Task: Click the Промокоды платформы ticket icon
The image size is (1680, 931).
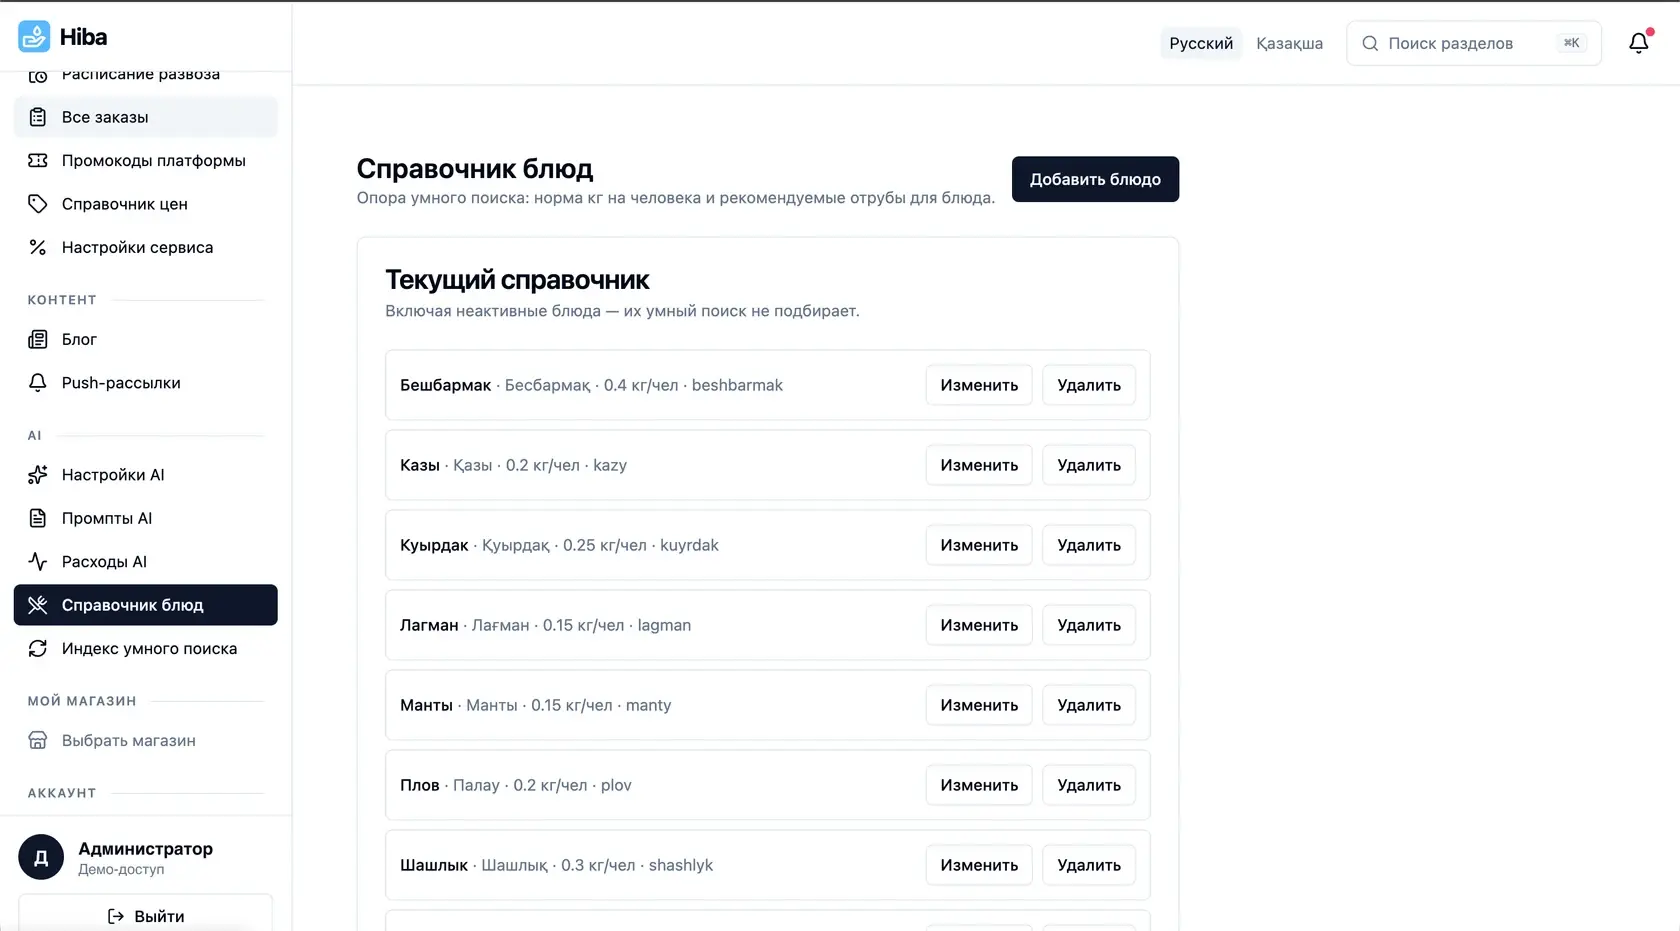Action: (x=38, y=160)
